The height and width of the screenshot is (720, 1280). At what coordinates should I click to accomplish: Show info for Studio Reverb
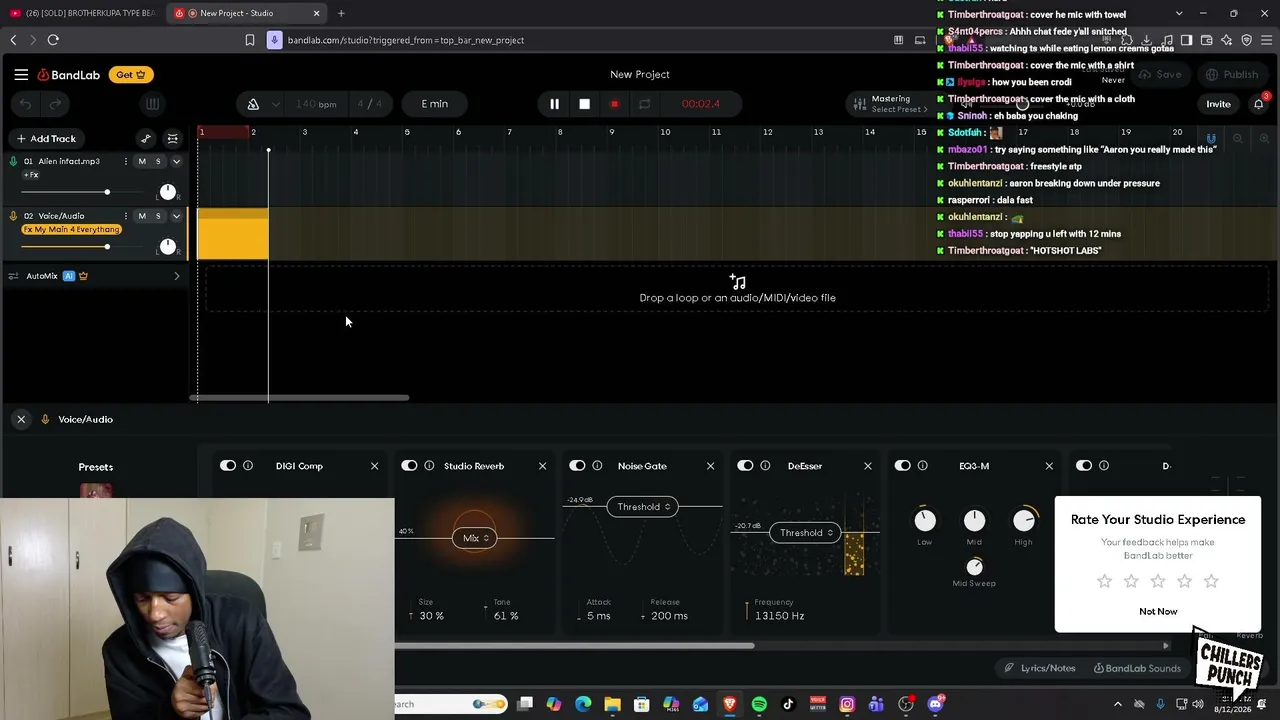pos(429,466)
